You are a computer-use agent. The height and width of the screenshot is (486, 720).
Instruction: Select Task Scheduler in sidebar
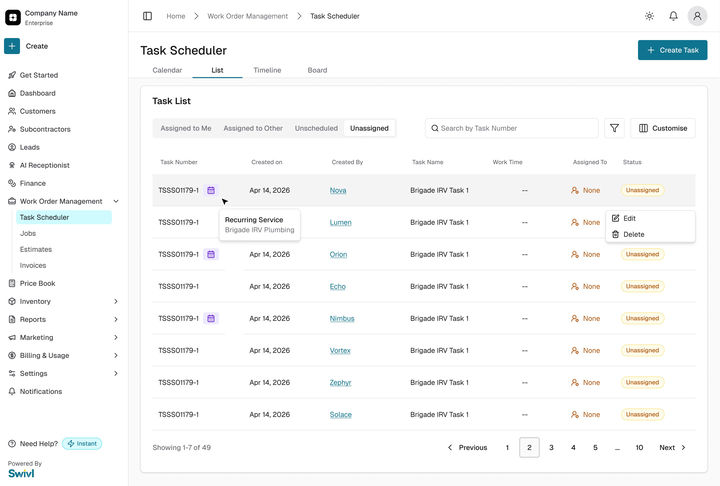click(x=64, y=217)
